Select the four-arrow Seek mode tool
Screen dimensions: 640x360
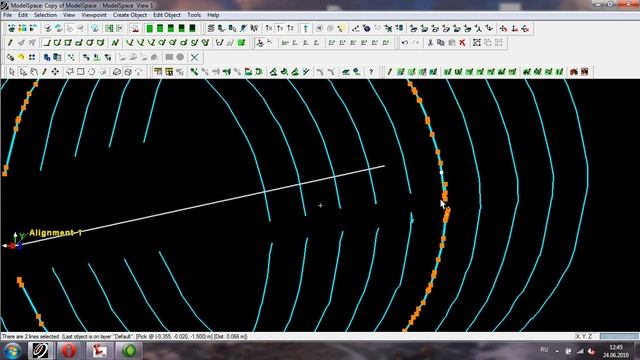click(55, 72)
